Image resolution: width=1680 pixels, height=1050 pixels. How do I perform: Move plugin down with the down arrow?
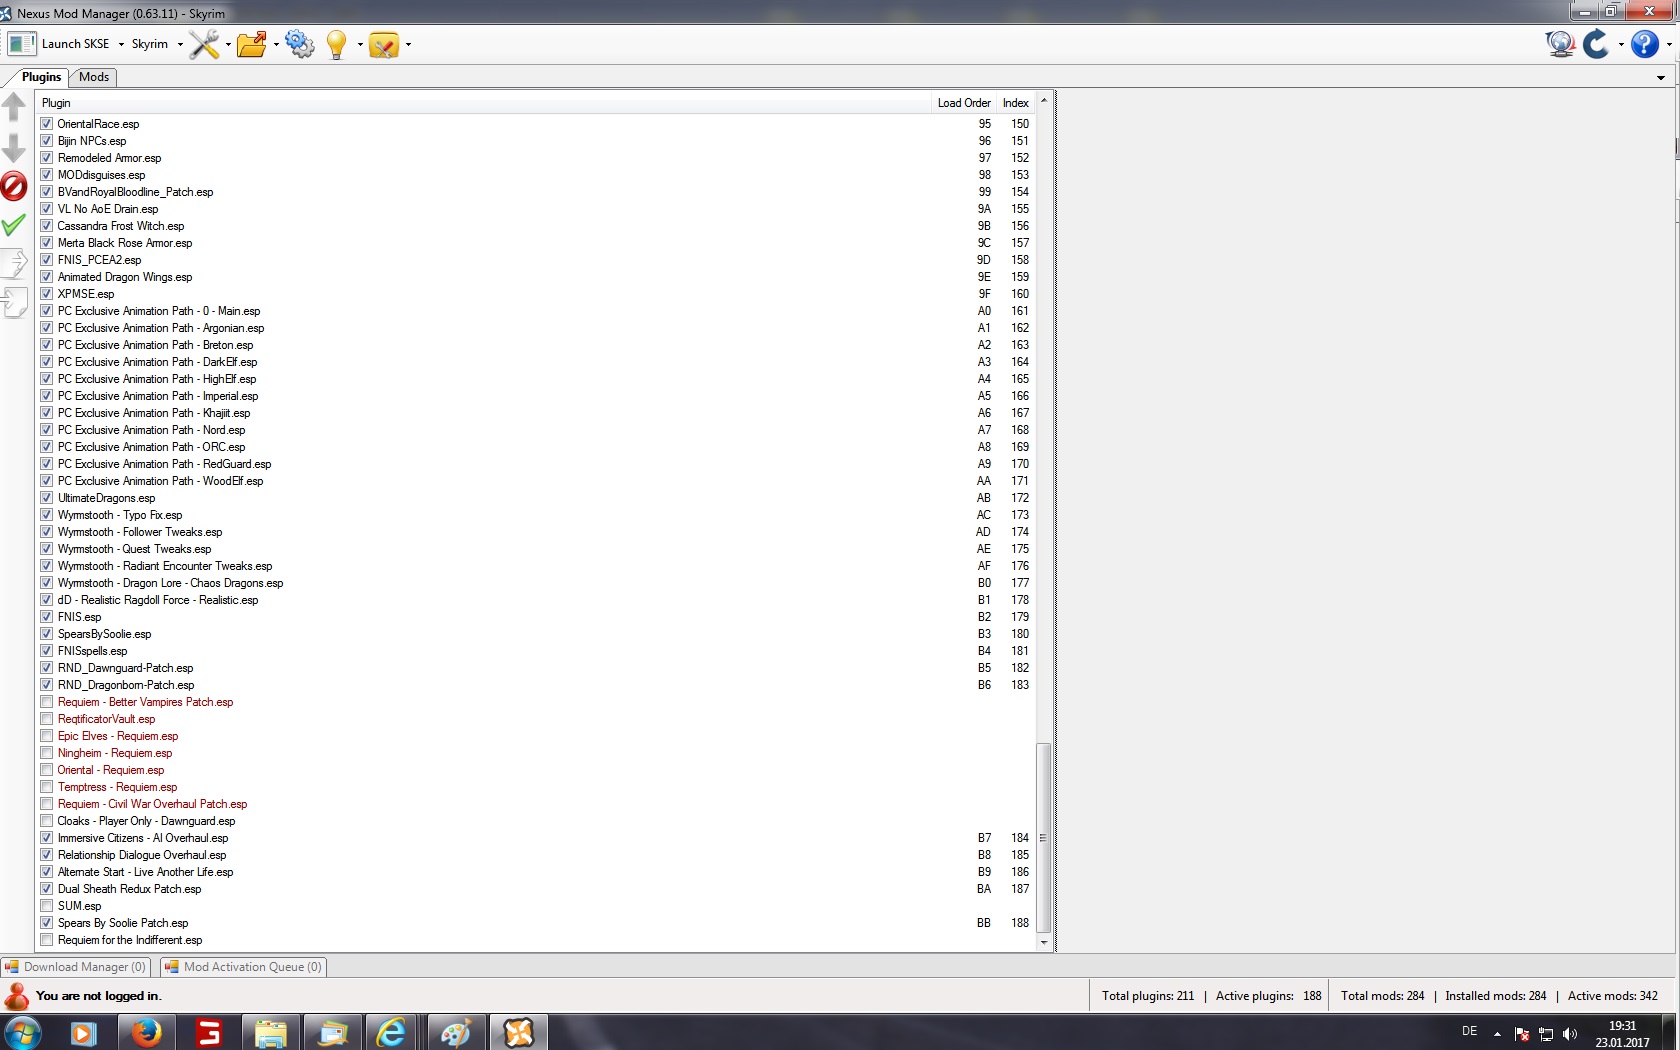(x=14, y=148)
